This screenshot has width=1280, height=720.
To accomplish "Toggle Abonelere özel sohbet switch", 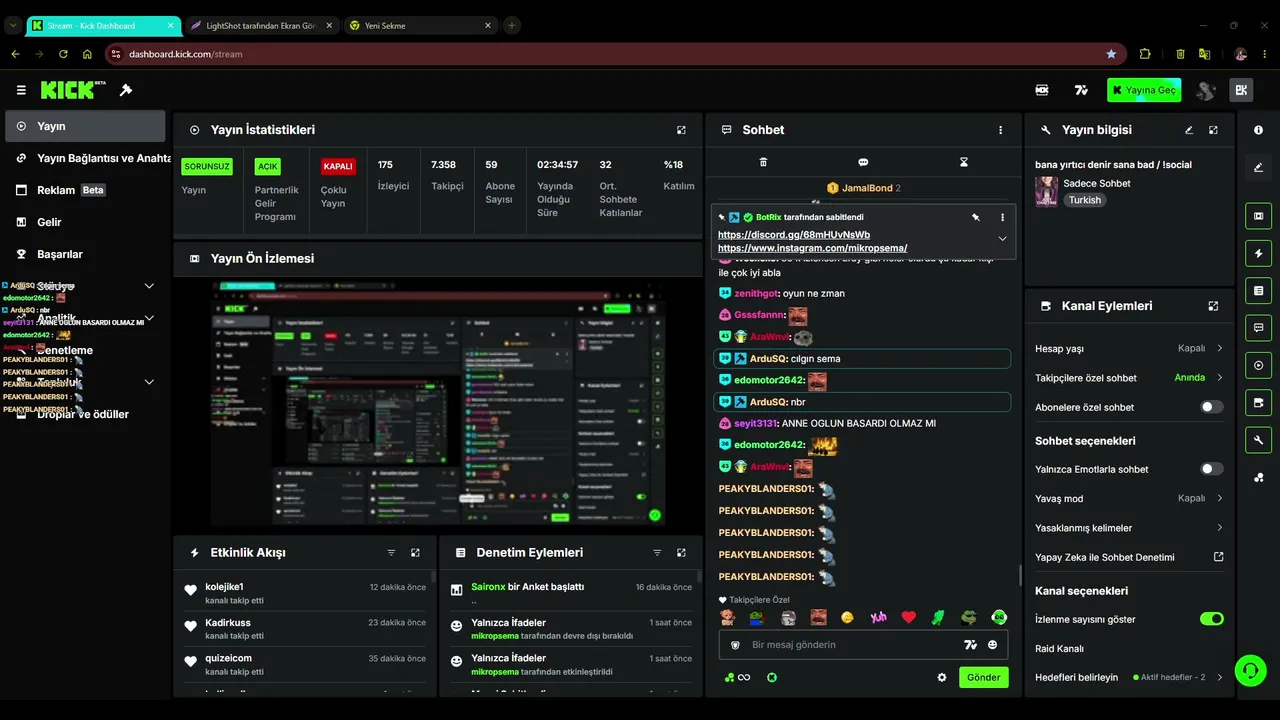I will pyautogui.click(x=1211, y=407).
